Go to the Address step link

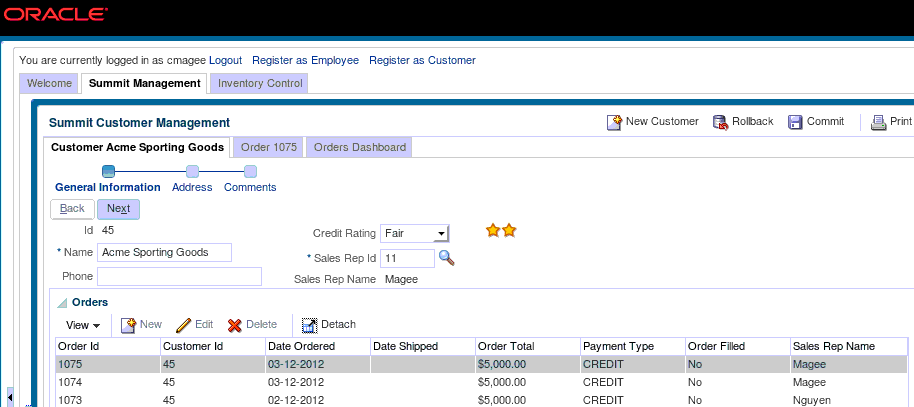click(192, 187)
